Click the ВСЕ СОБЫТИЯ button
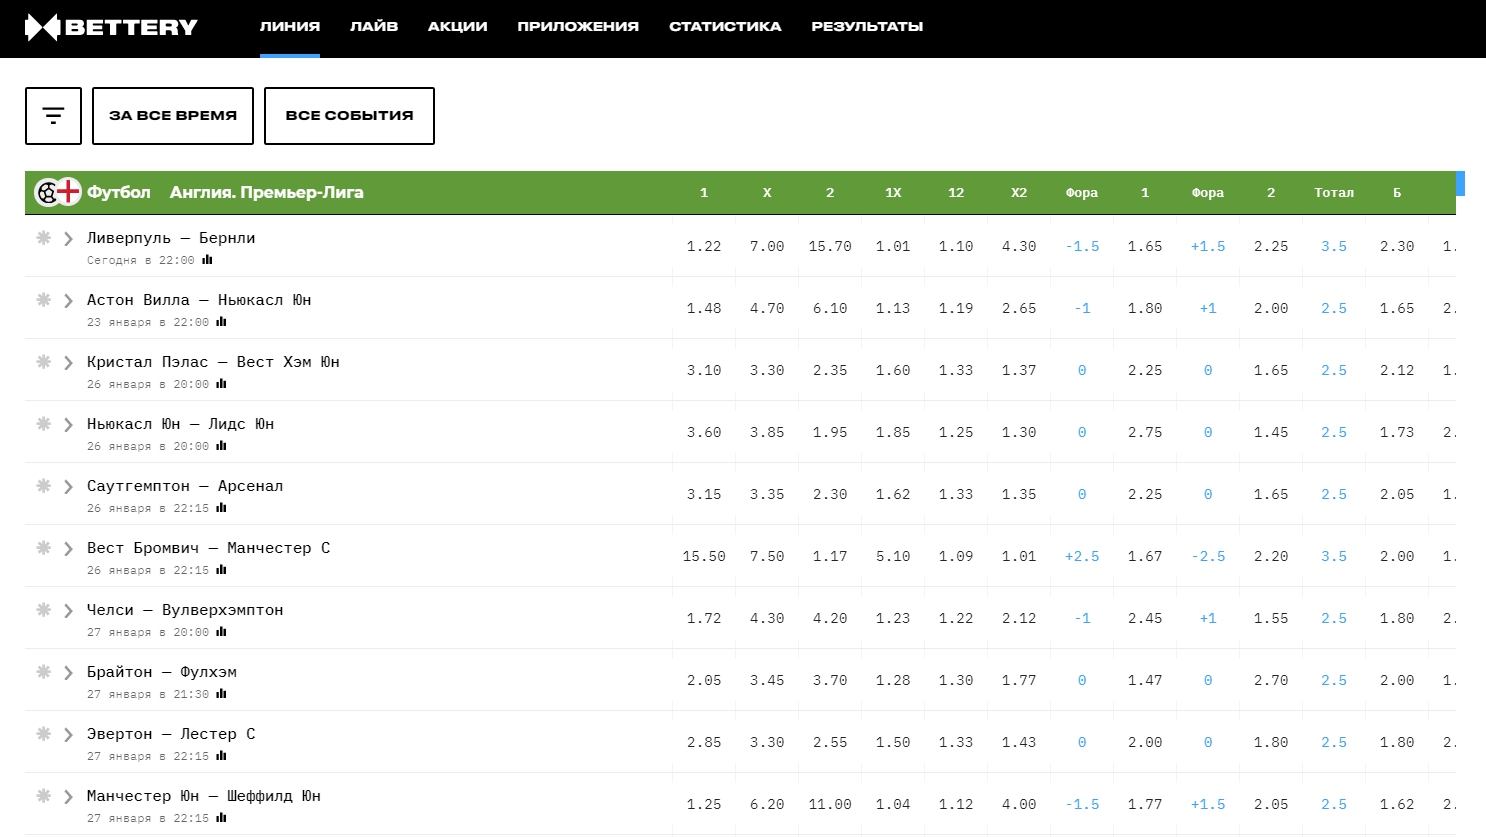This screenshot has width=1486, height=837. 349,116
